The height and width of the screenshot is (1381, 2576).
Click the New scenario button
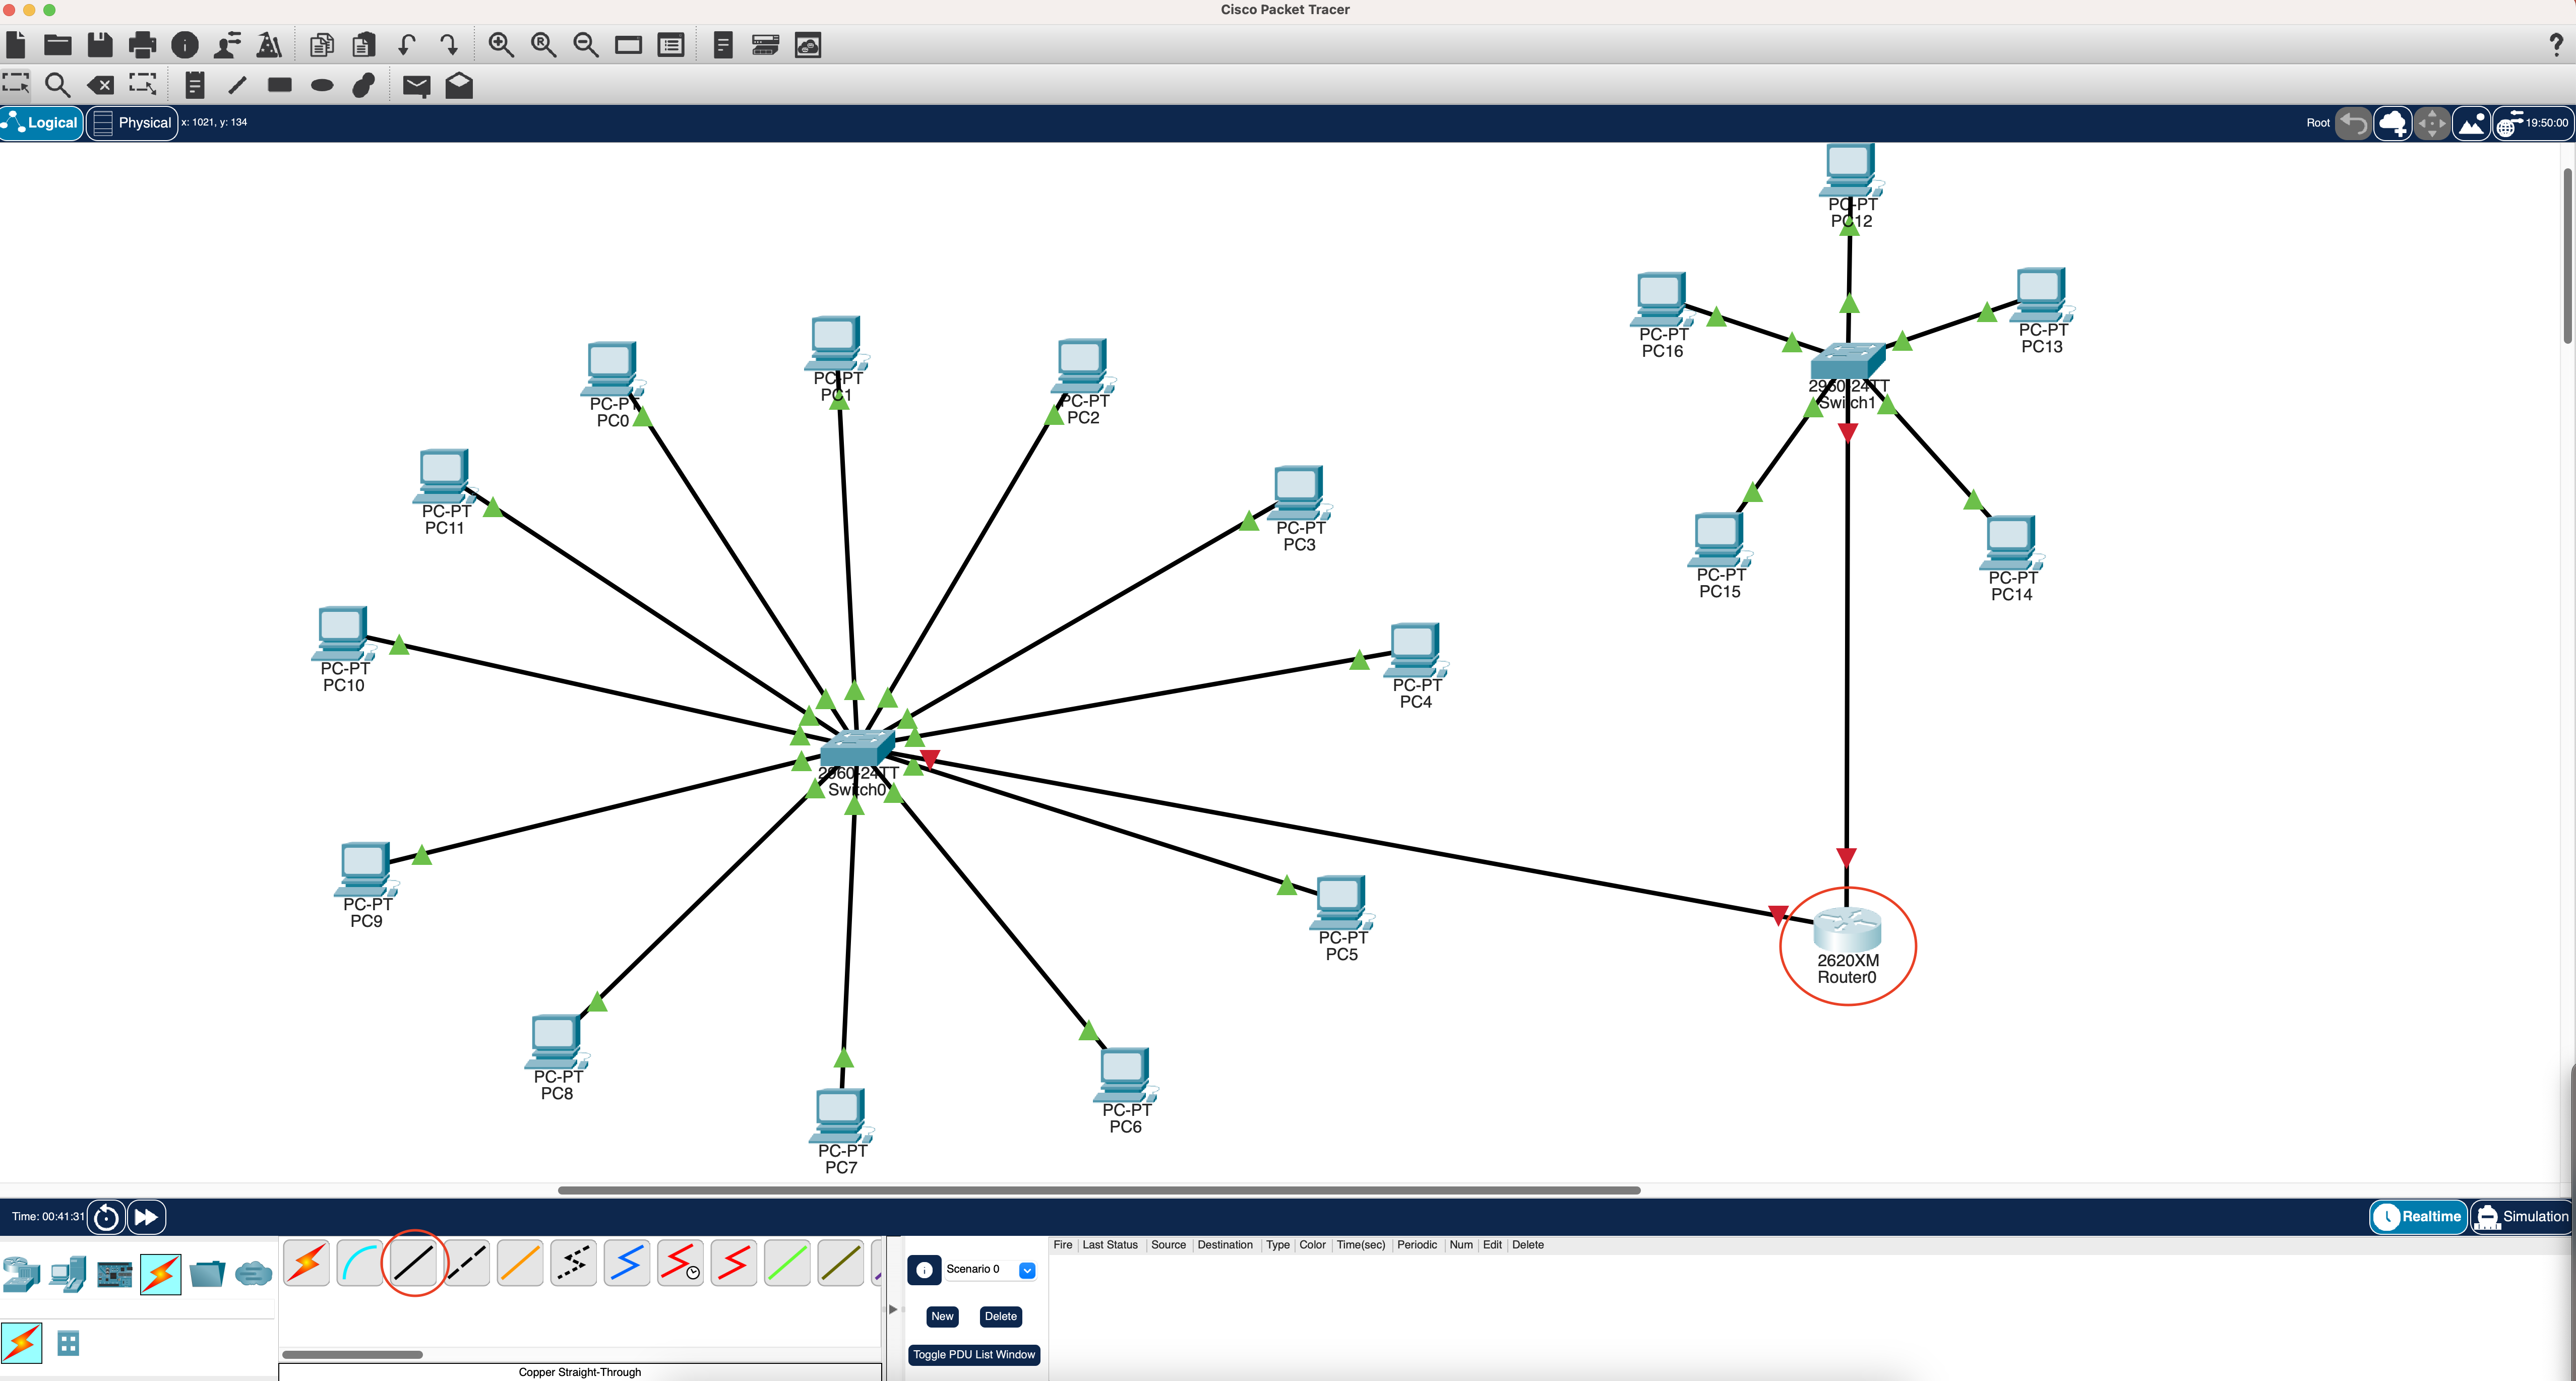click(942, 1316)
